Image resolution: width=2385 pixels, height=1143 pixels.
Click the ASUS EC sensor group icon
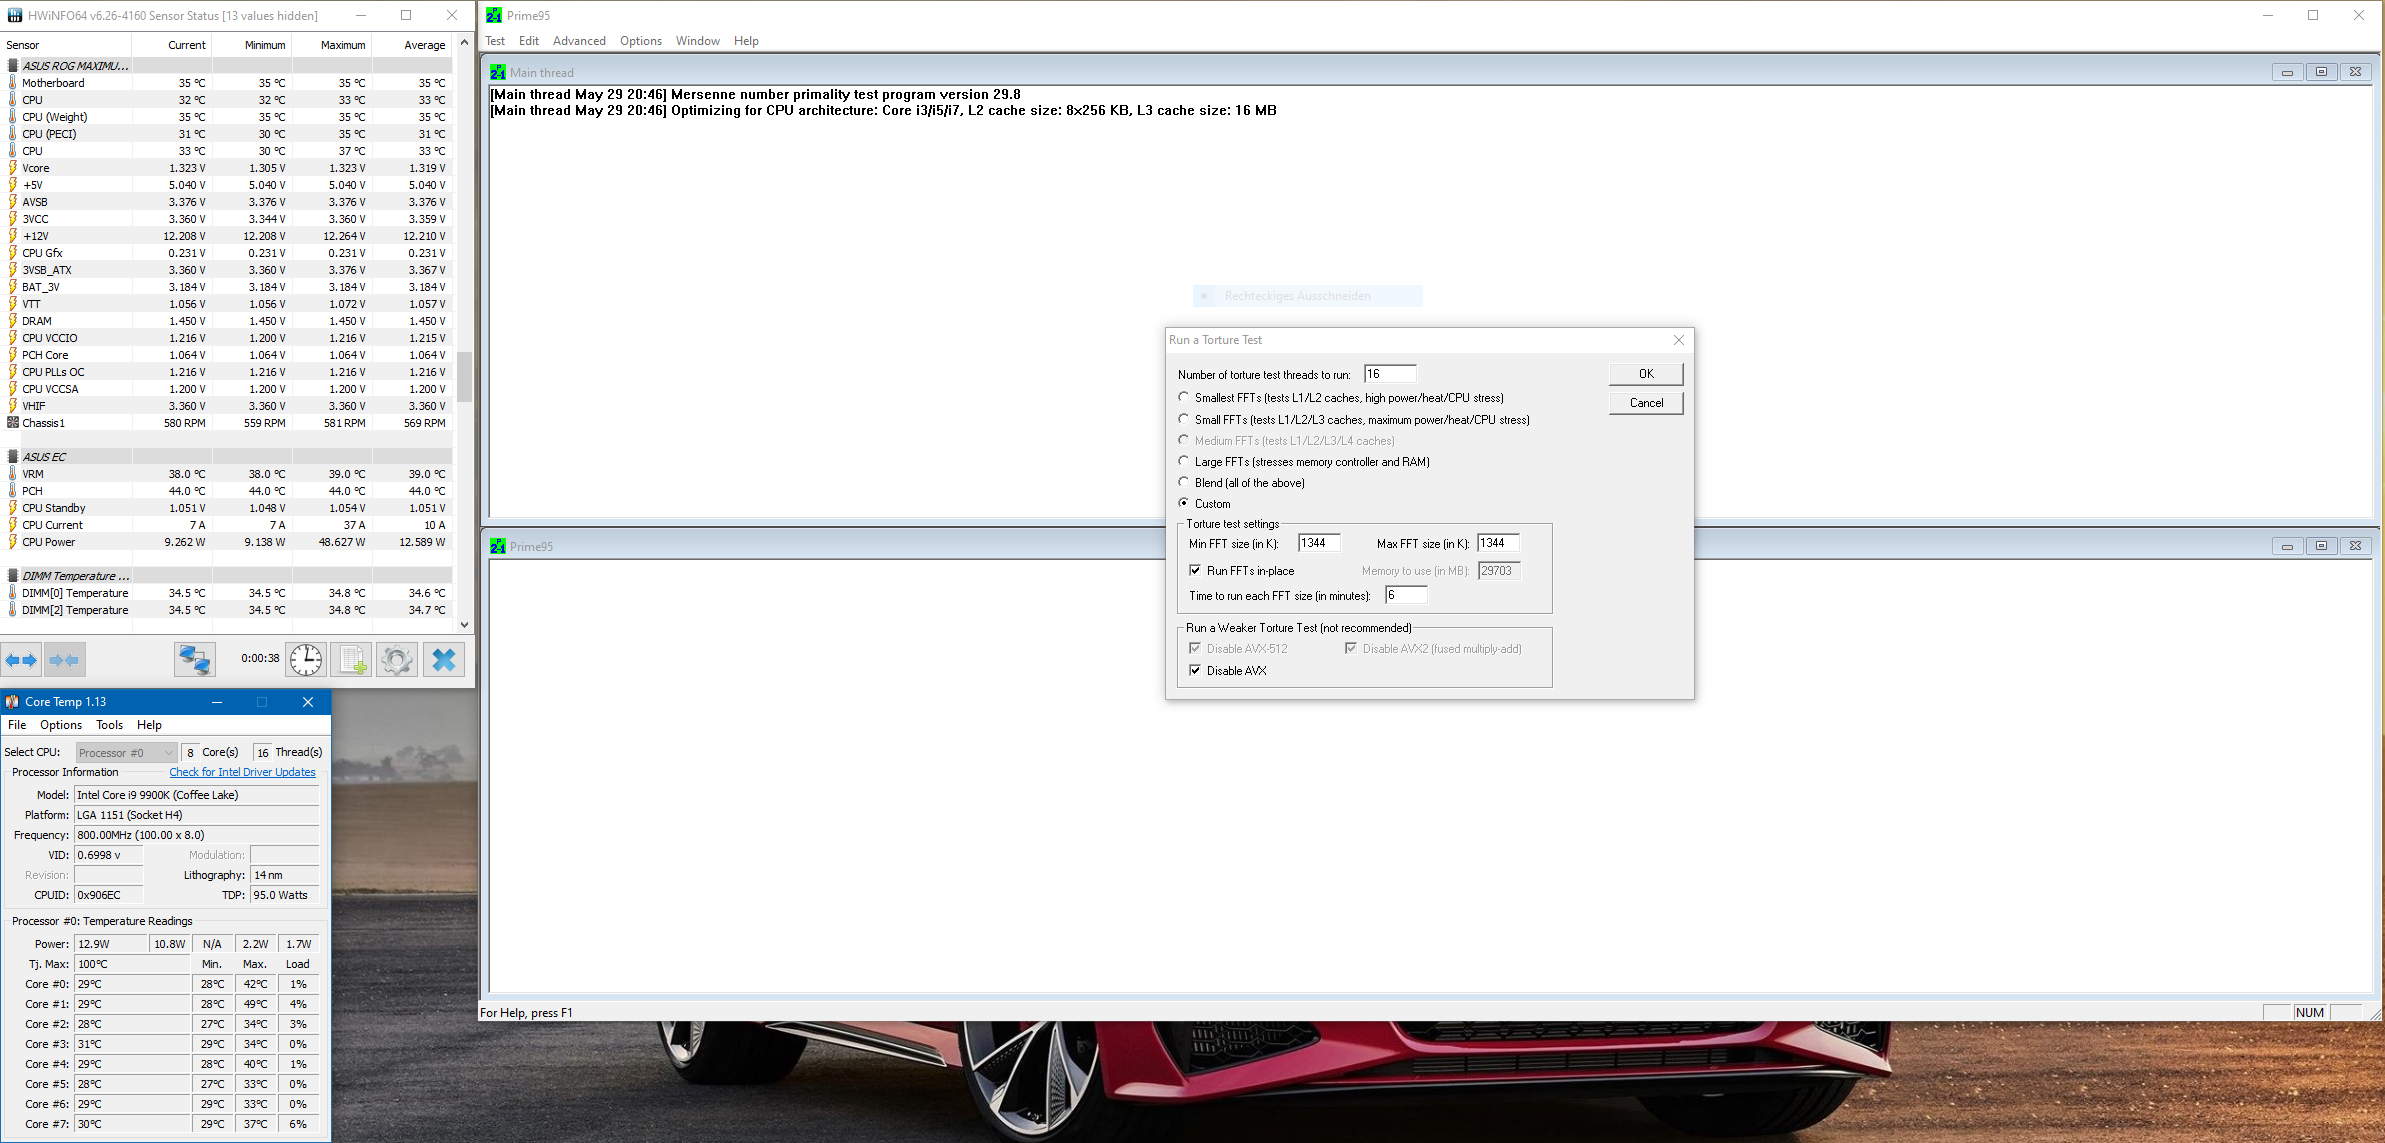point(13,457)
